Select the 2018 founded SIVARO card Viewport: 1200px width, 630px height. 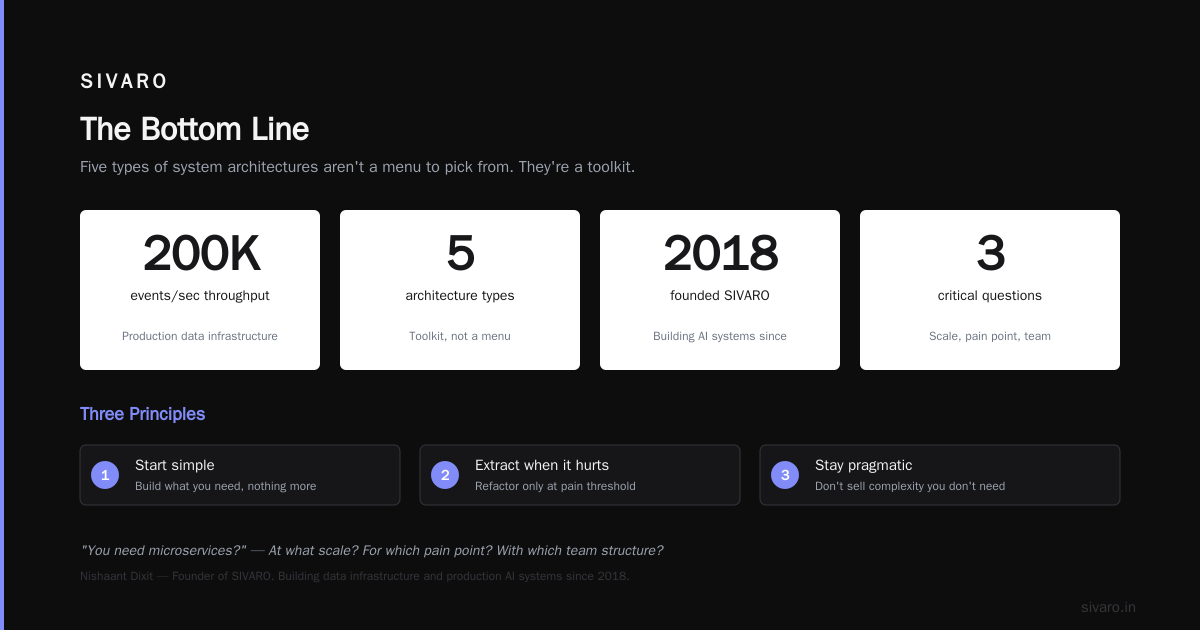[720, 290]
